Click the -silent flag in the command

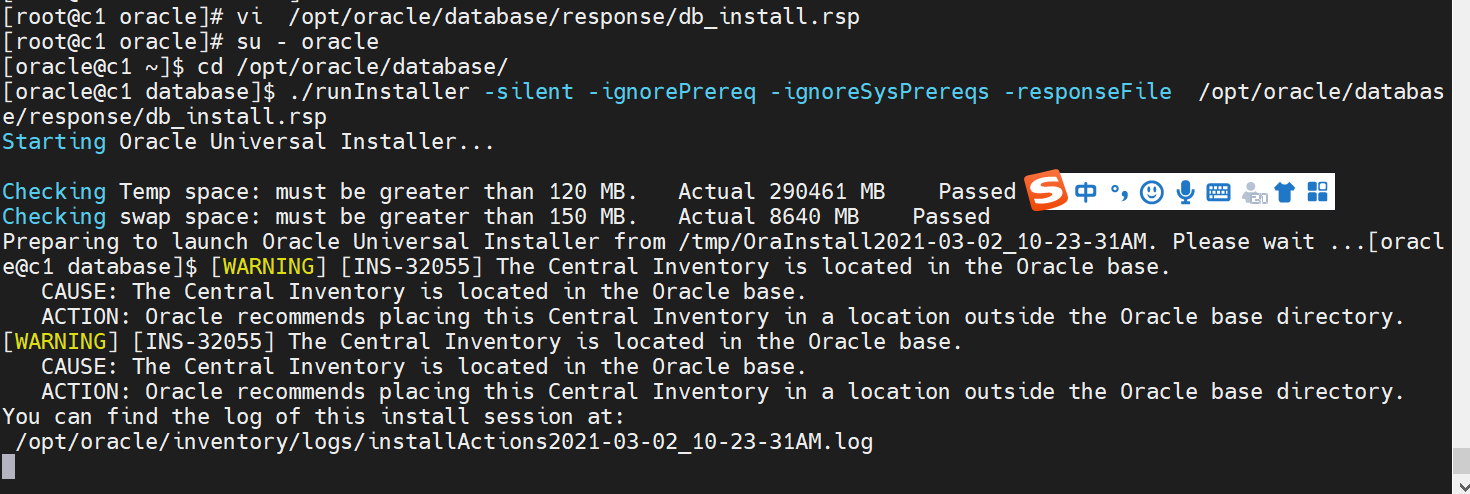click(528, 92)
